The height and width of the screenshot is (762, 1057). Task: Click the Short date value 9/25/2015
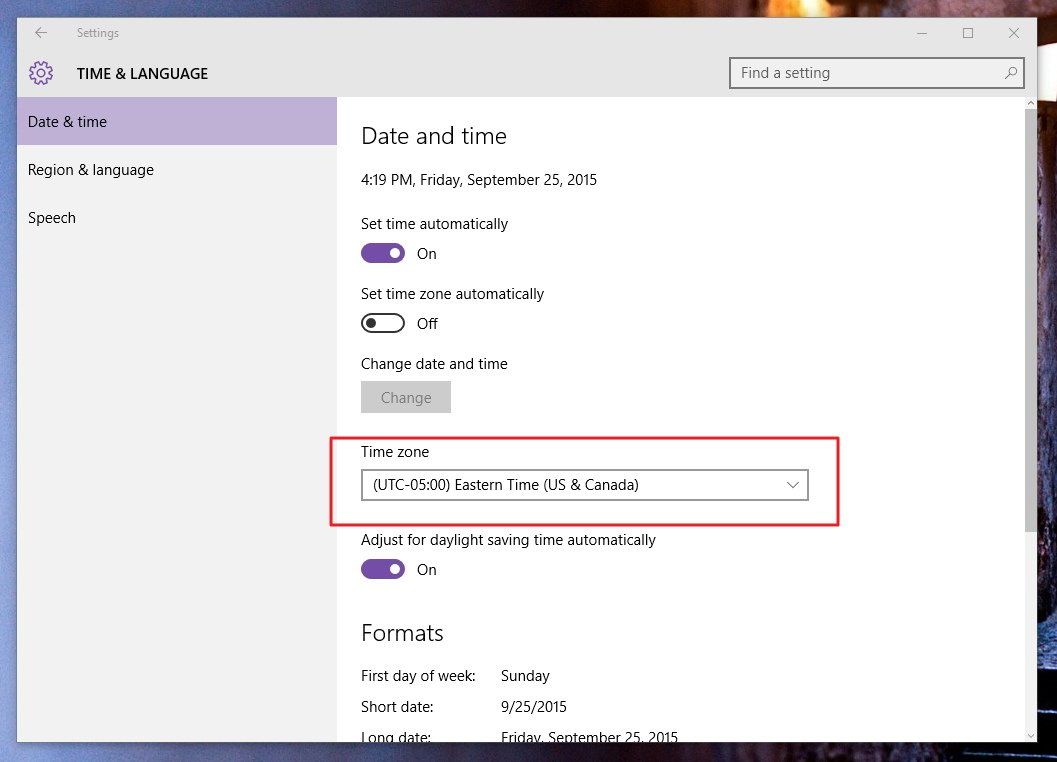(x=534, y=706)
